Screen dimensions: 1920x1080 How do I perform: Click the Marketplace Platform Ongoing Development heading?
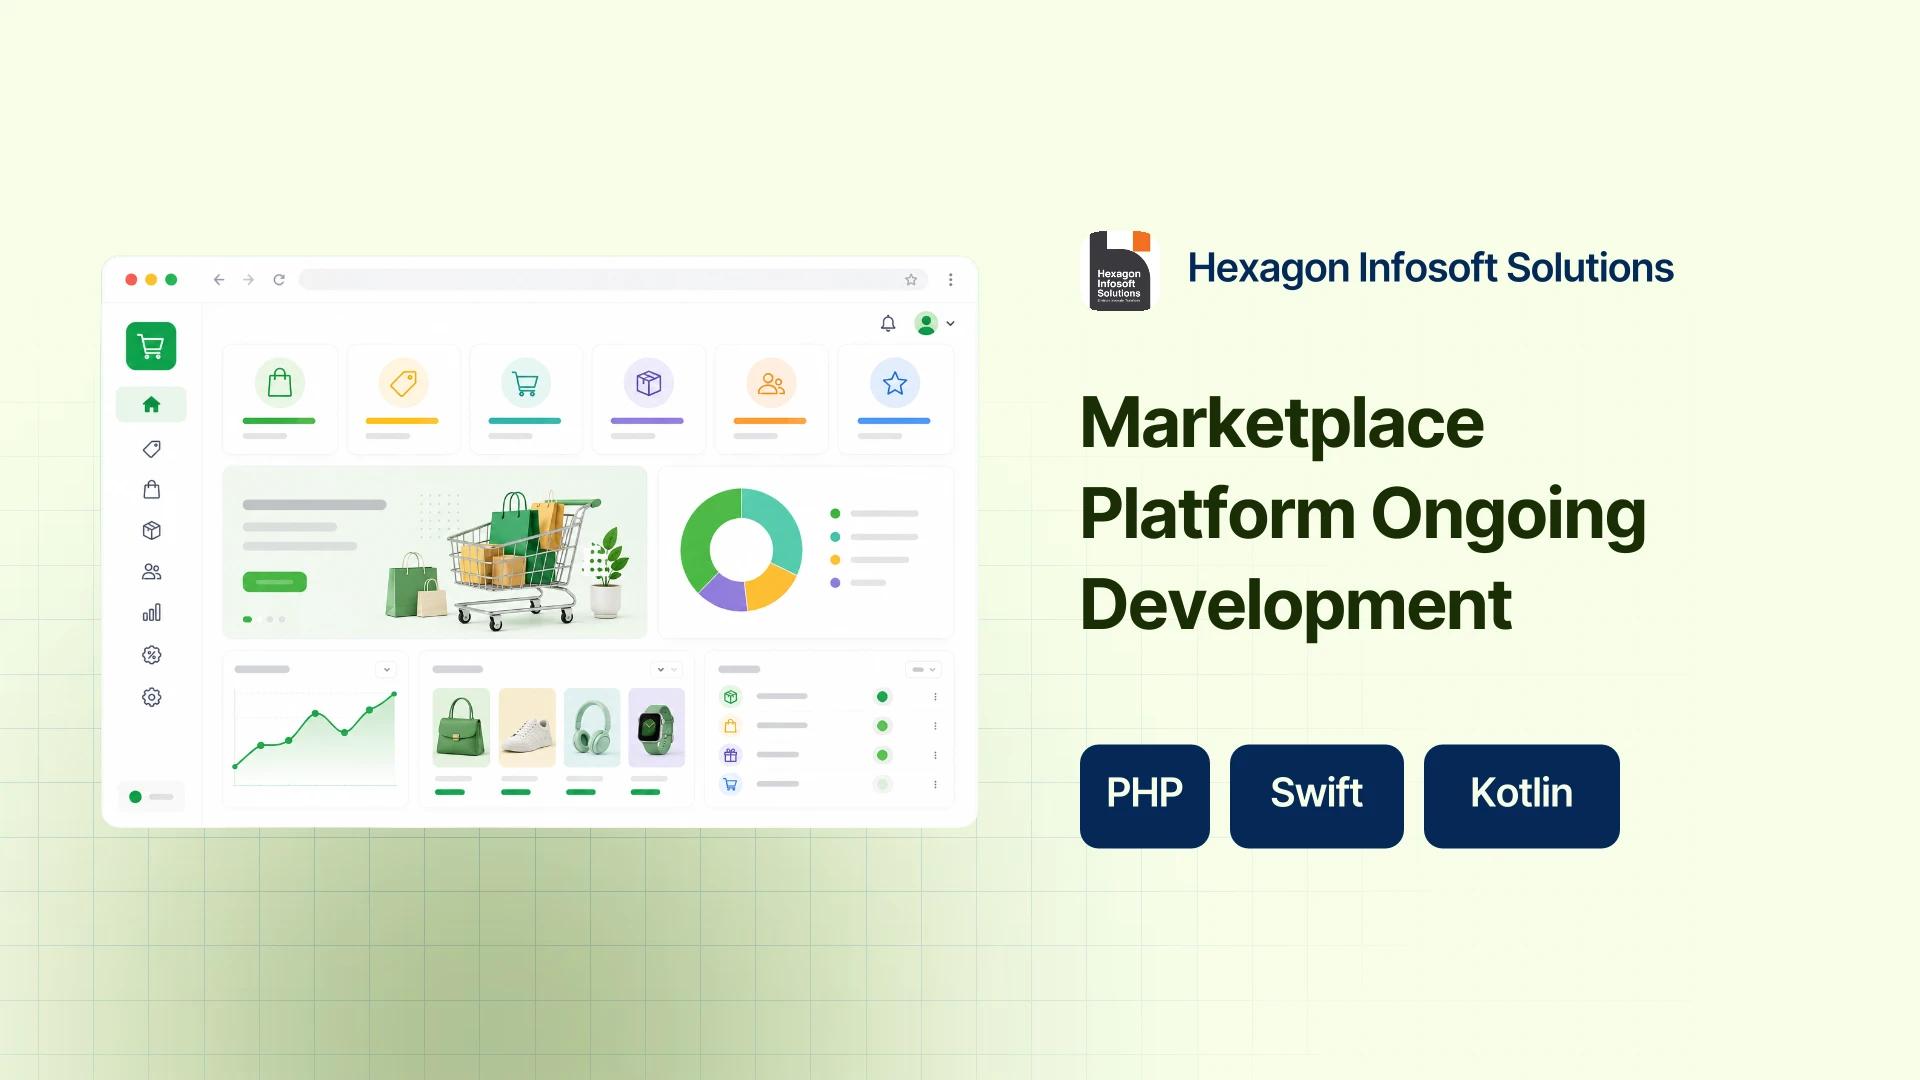pos(1363,514)
